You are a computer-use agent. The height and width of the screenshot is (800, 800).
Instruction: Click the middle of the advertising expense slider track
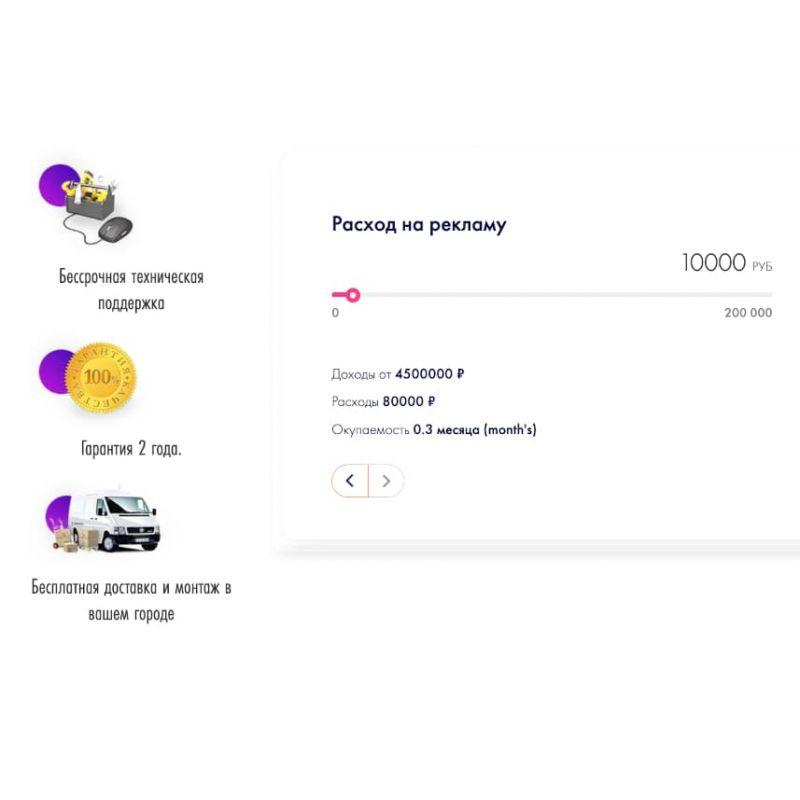point(552,295)
